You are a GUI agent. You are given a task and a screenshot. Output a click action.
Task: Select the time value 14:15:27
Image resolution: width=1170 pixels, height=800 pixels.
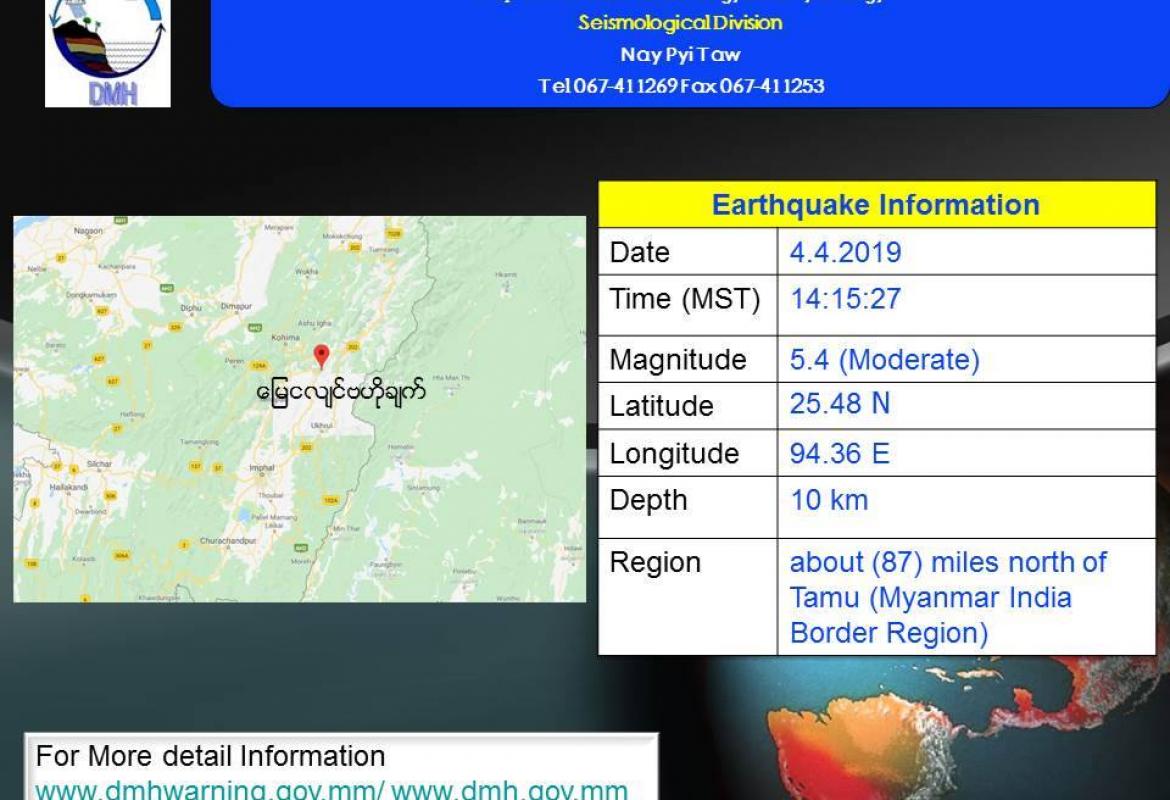[x=845, y=299]
